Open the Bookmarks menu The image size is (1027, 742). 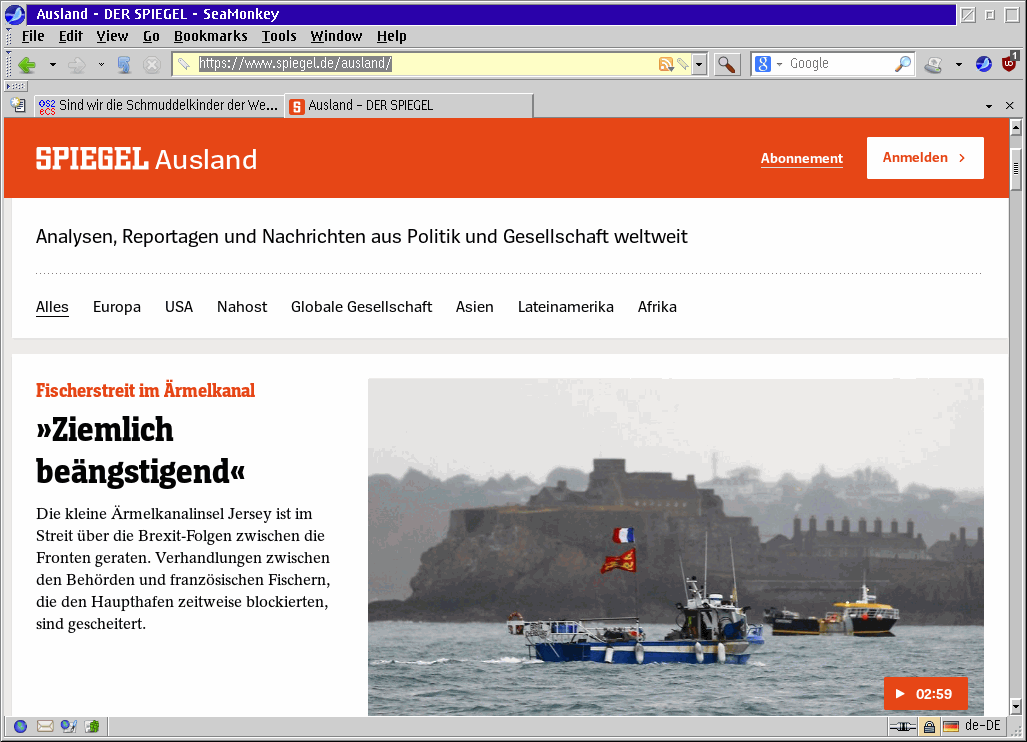point(210,36)
